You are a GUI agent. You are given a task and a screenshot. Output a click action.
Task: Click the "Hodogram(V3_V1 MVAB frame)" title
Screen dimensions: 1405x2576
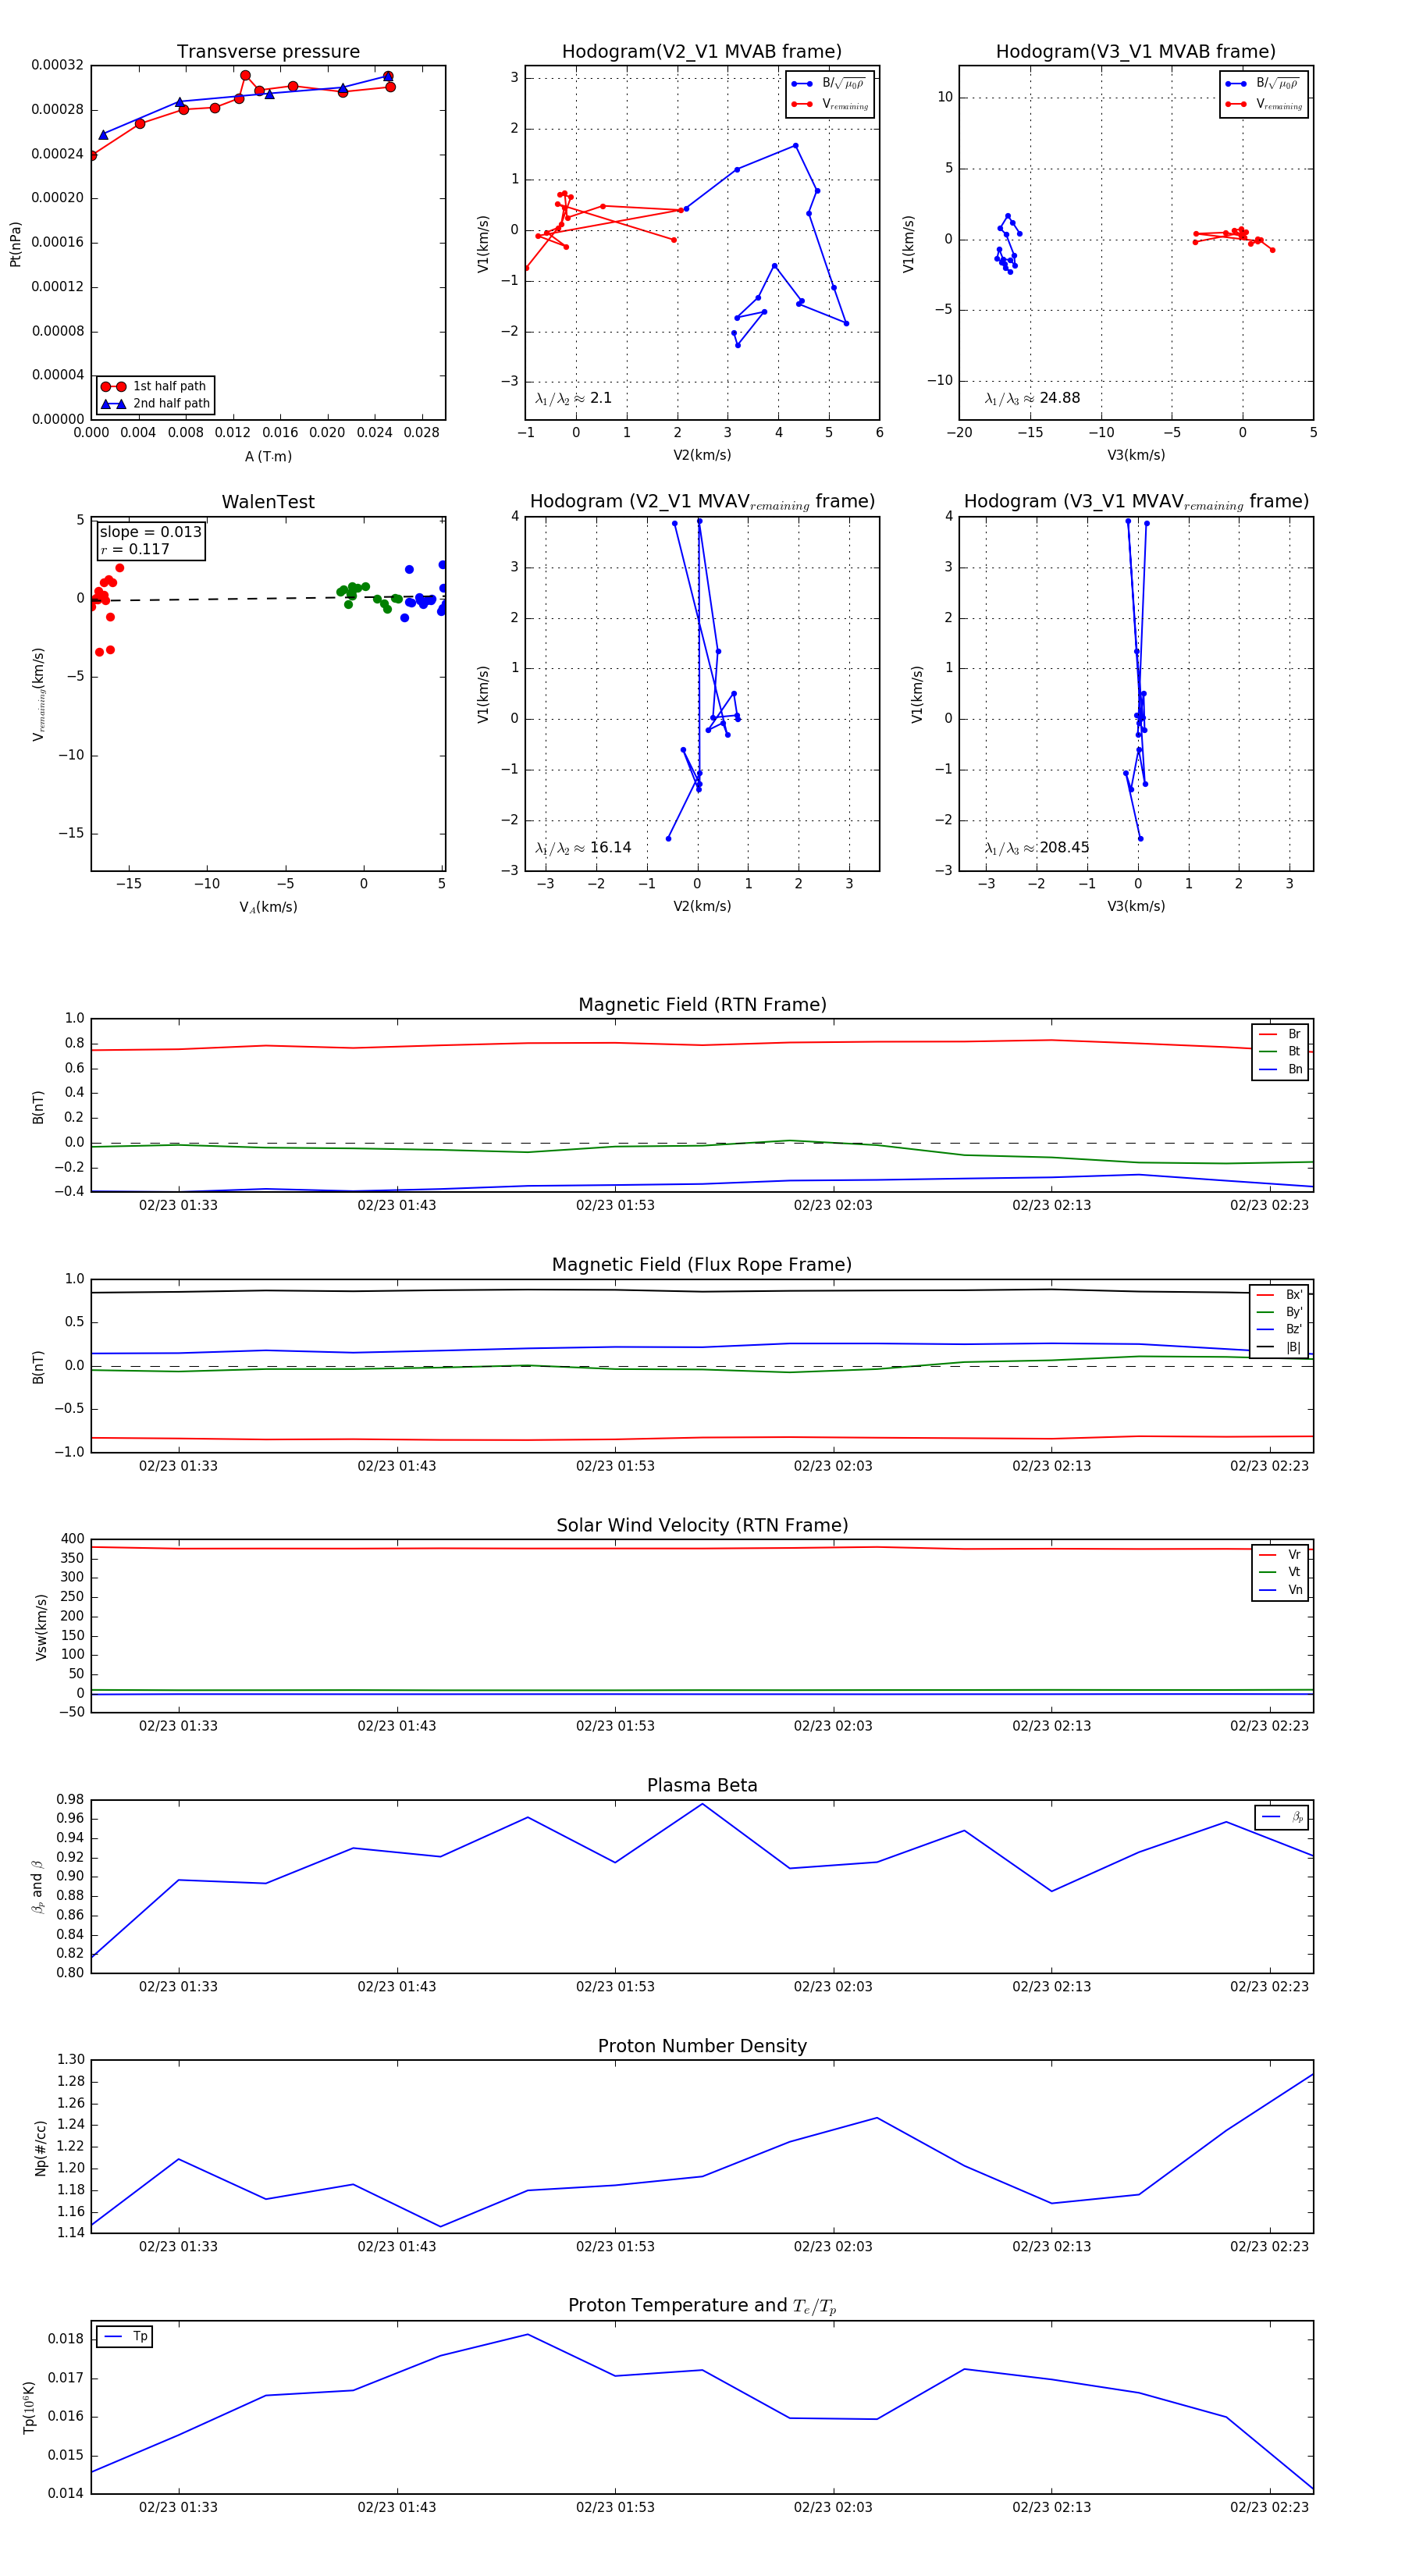[x=1136, y=52]
